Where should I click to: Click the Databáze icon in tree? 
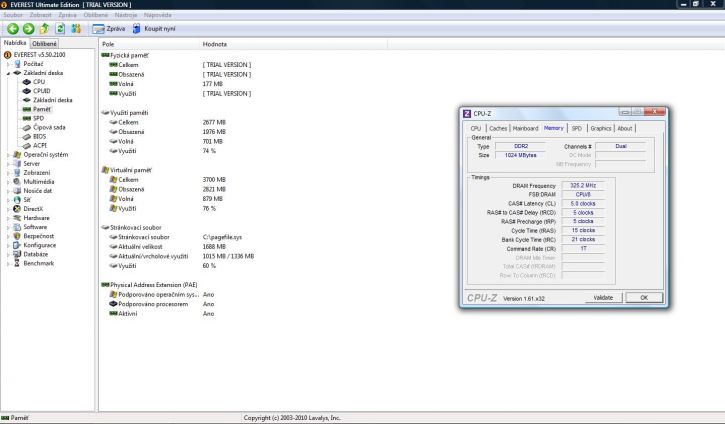[17, 254]
